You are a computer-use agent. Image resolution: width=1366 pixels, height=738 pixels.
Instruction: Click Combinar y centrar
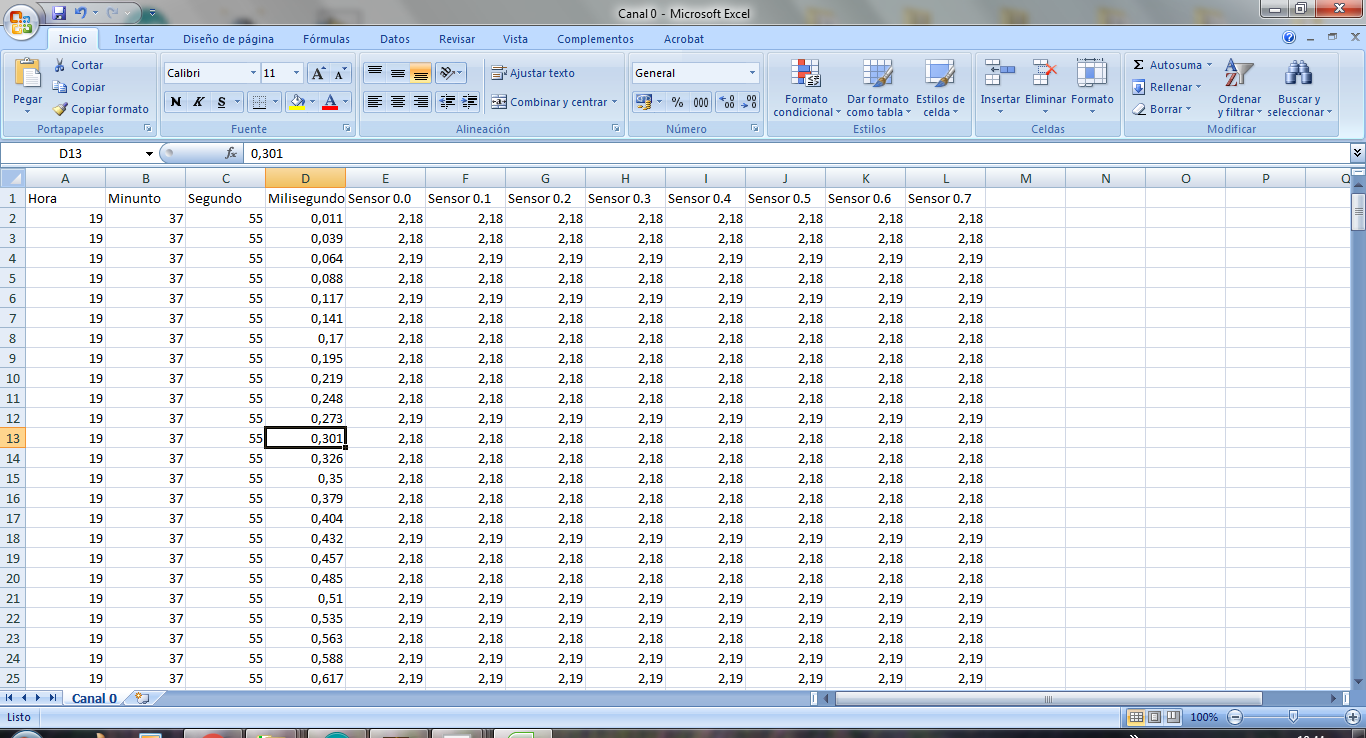(x=554, y=102)
